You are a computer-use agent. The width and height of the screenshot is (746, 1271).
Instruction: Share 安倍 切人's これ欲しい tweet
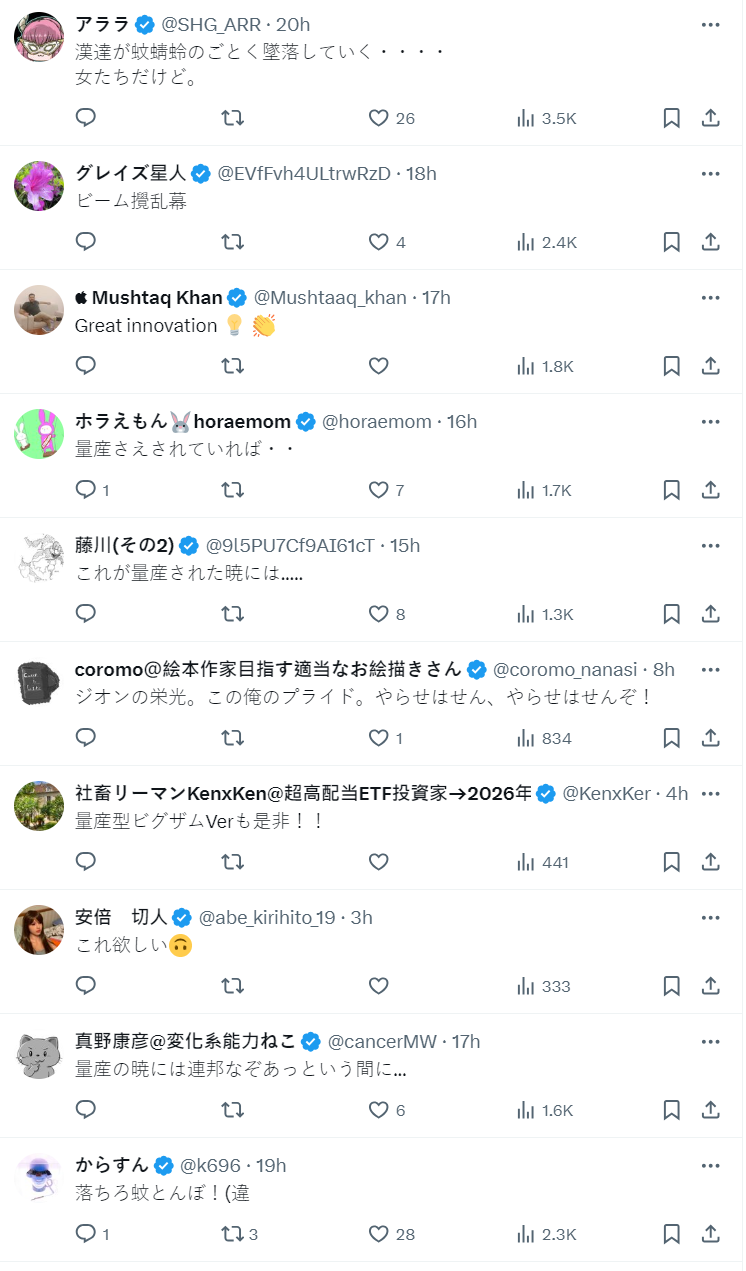tap(710, 986)
